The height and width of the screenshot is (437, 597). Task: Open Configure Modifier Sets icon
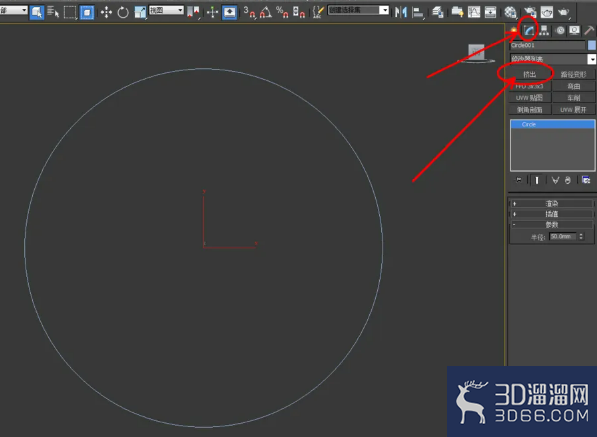coord(586,180)
